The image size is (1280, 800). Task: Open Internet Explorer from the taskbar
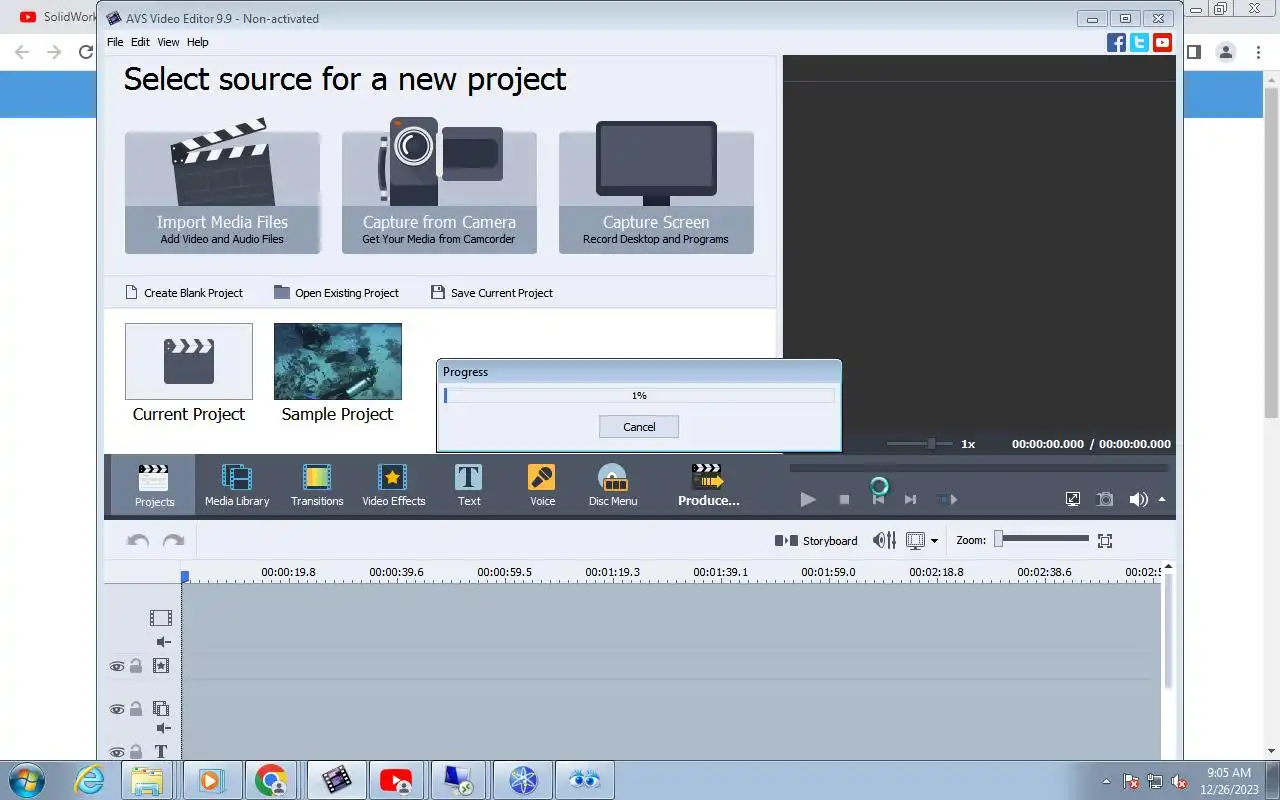coord(90,780)
